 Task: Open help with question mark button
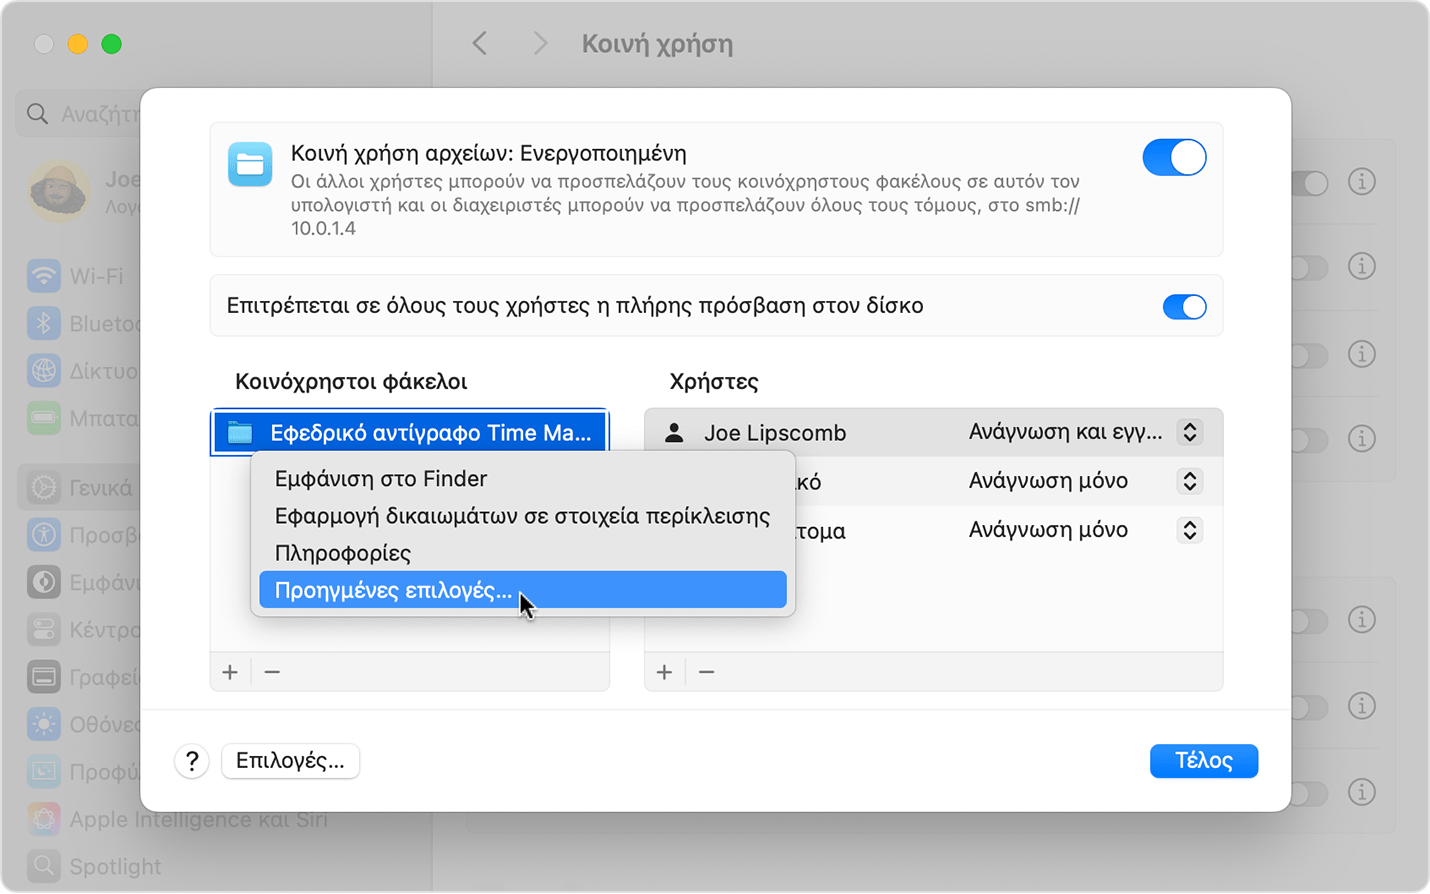point(192,761)
